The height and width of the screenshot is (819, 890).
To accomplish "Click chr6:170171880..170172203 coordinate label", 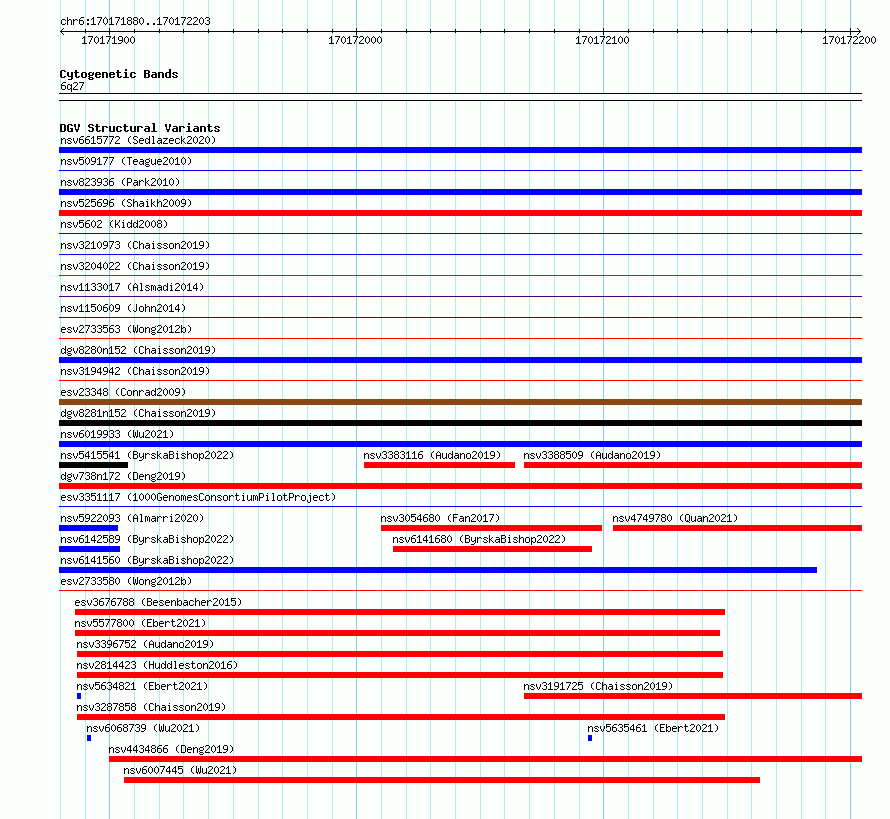I will (x=135, y=21).
